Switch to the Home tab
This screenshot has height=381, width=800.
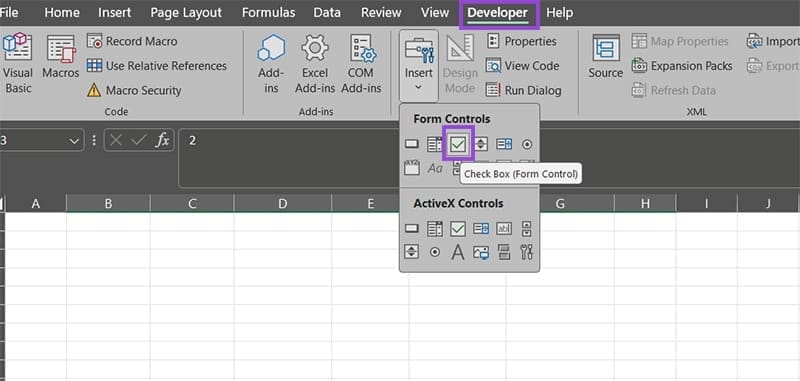click(x=62, y=13)
